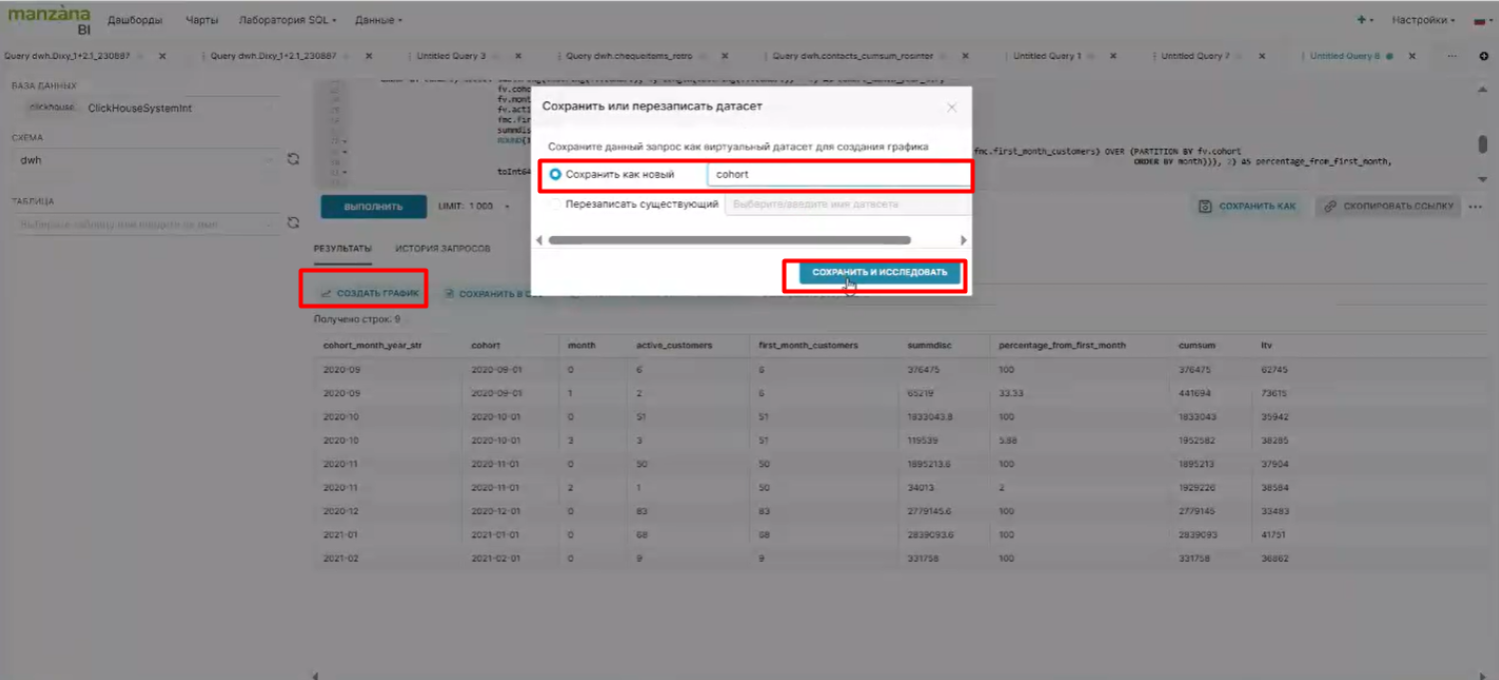Viewport: 1499px width, 680px height.
Task: Open the 'Настройки' dropdown menu
Action: (x=1423, y=20)
